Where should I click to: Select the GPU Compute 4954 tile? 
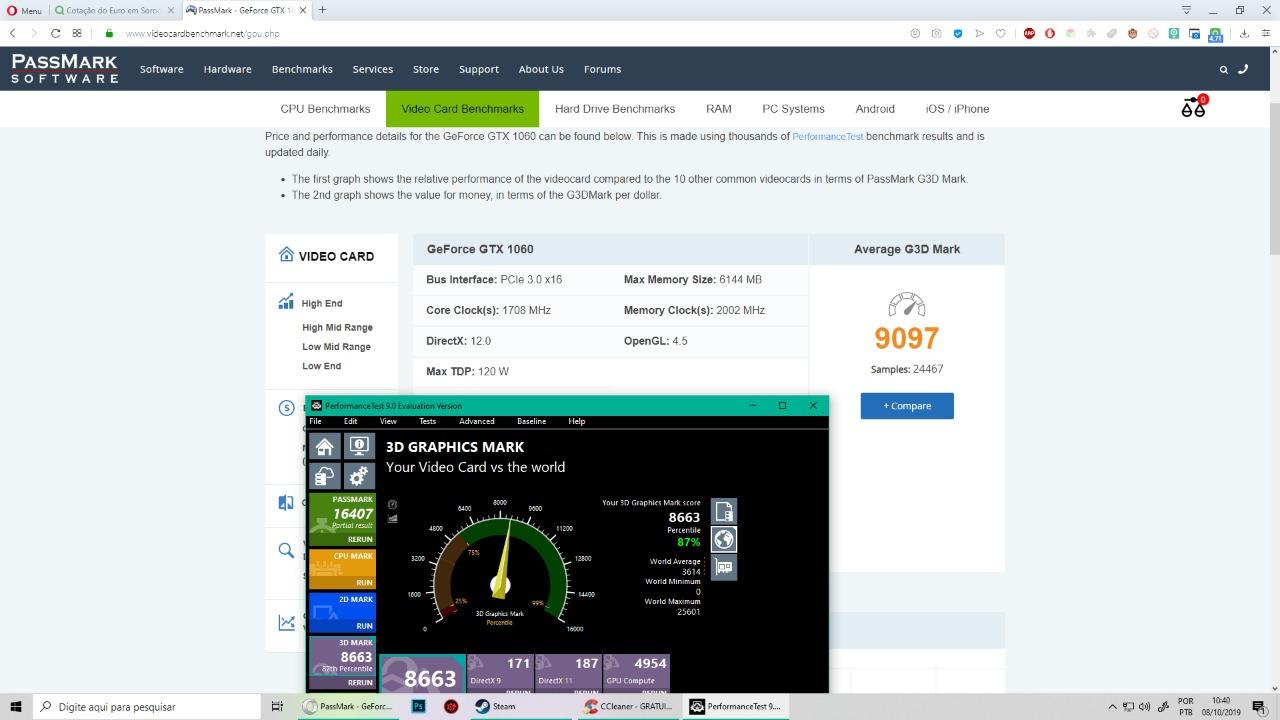[x=636, y=673]
